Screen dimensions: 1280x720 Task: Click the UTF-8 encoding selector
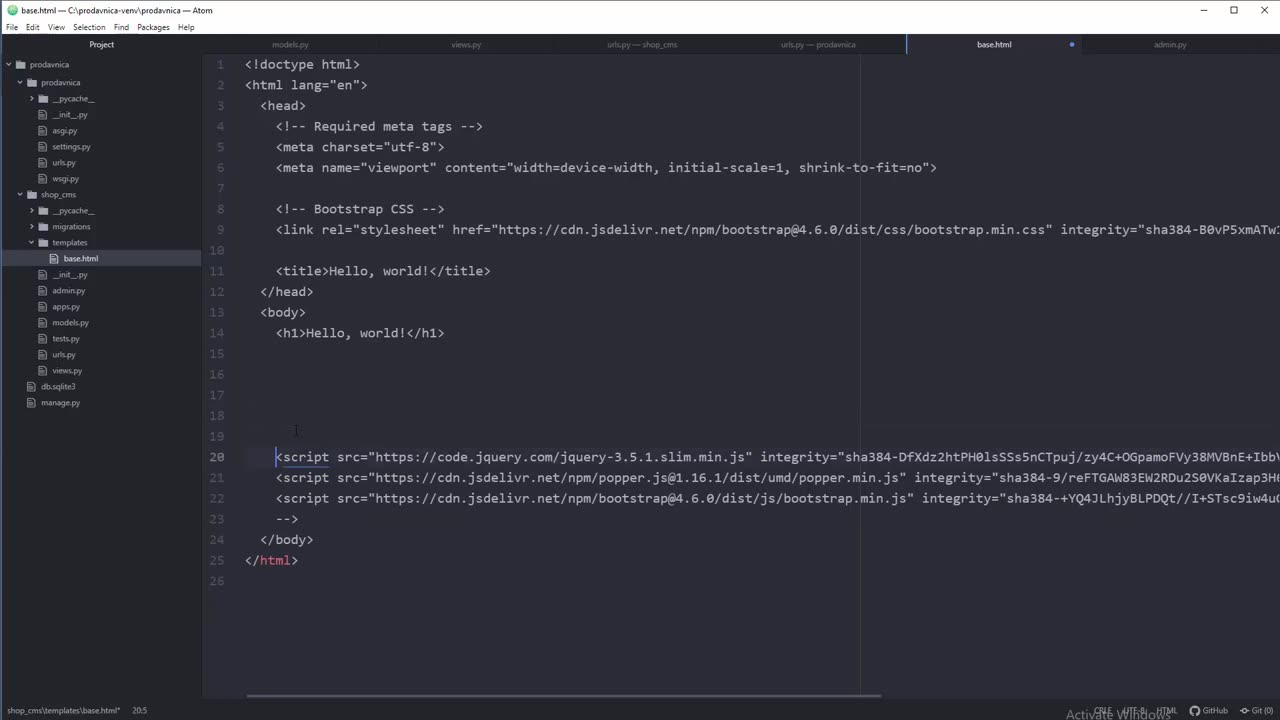1134,711
